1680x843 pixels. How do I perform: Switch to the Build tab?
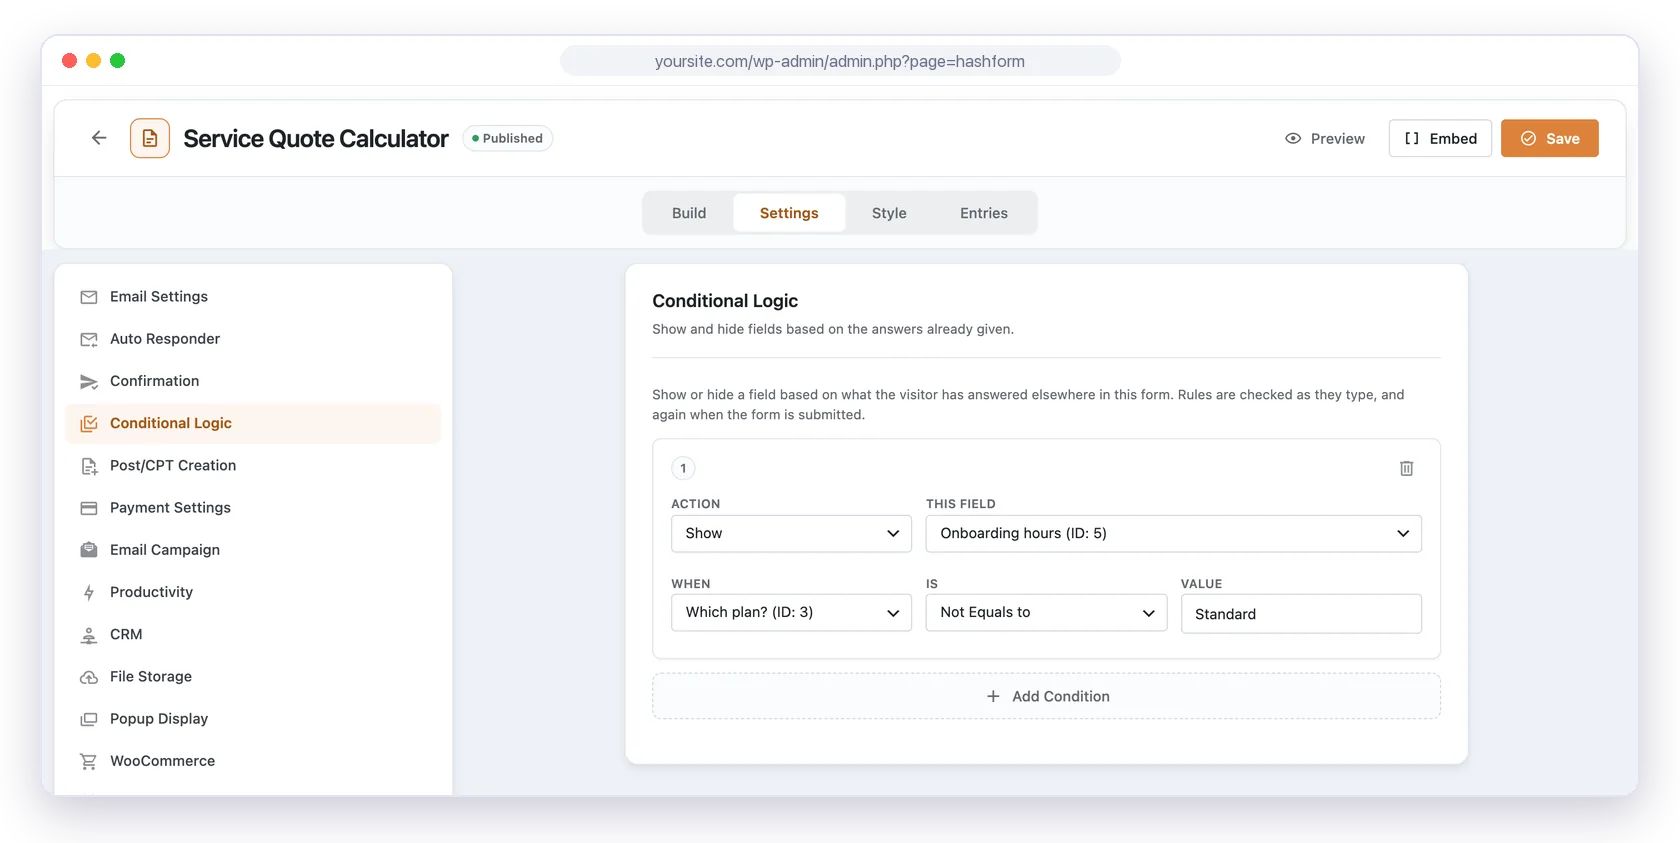point(689,213)
